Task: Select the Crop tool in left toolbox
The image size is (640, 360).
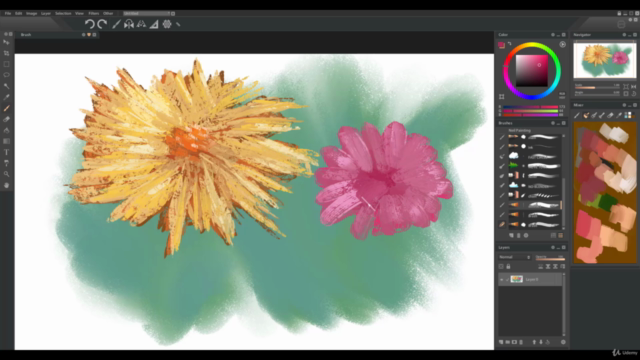Action: [x=6, y=53]
